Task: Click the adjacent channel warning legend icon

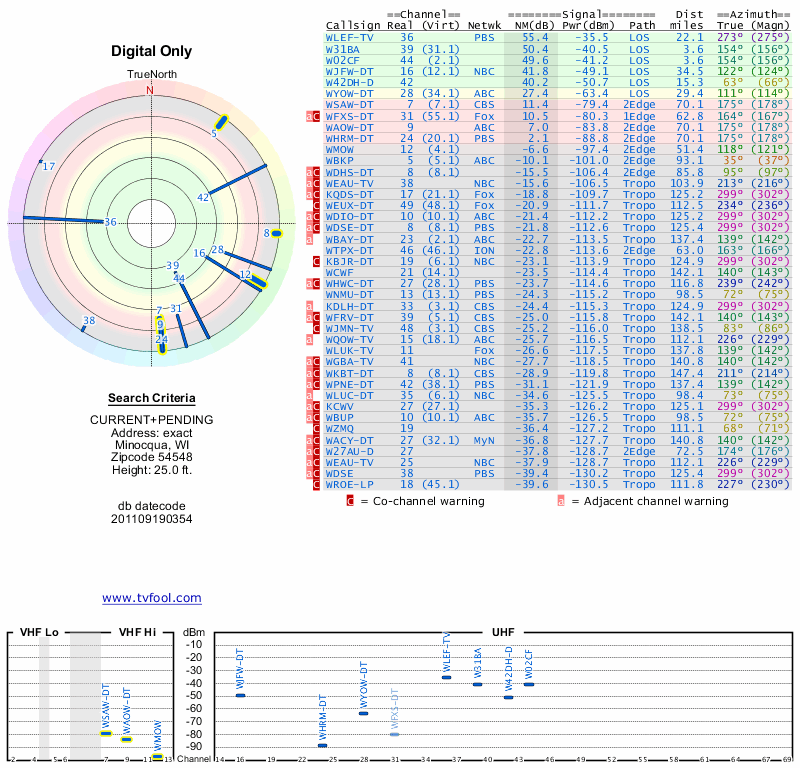Action: point(561,500)
